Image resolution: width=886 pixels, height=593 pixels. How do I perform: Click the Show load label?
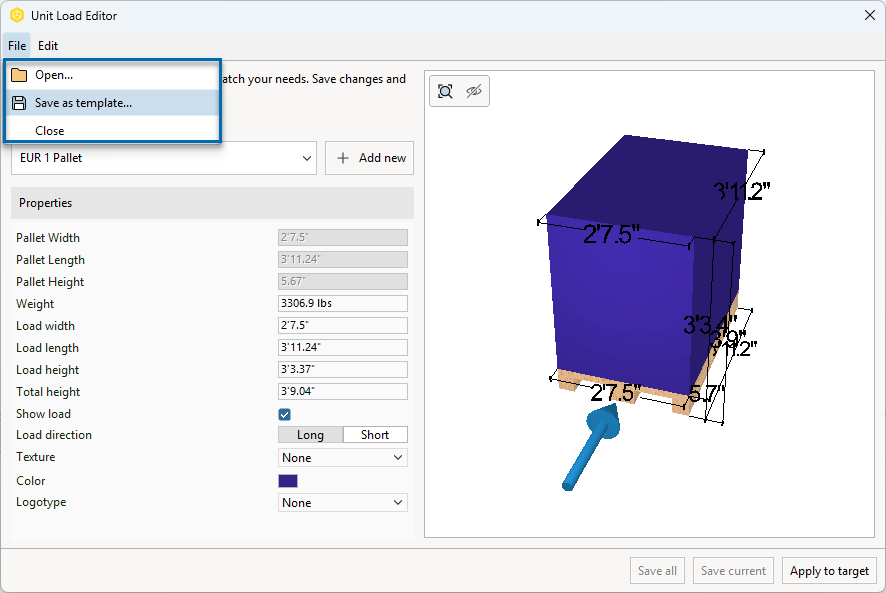coord(44,414)
